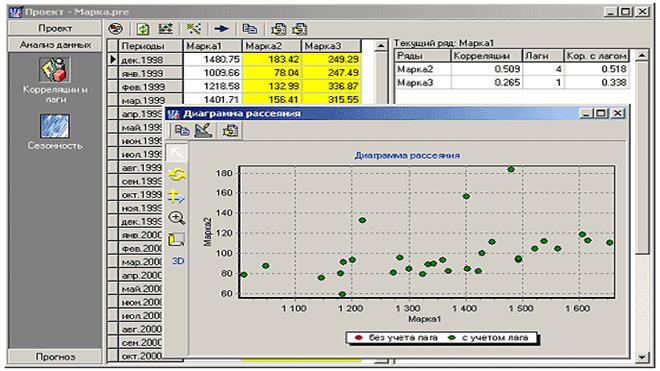
Task: Click the с учетом лага legend entry
Action: (x=489, y=337)
